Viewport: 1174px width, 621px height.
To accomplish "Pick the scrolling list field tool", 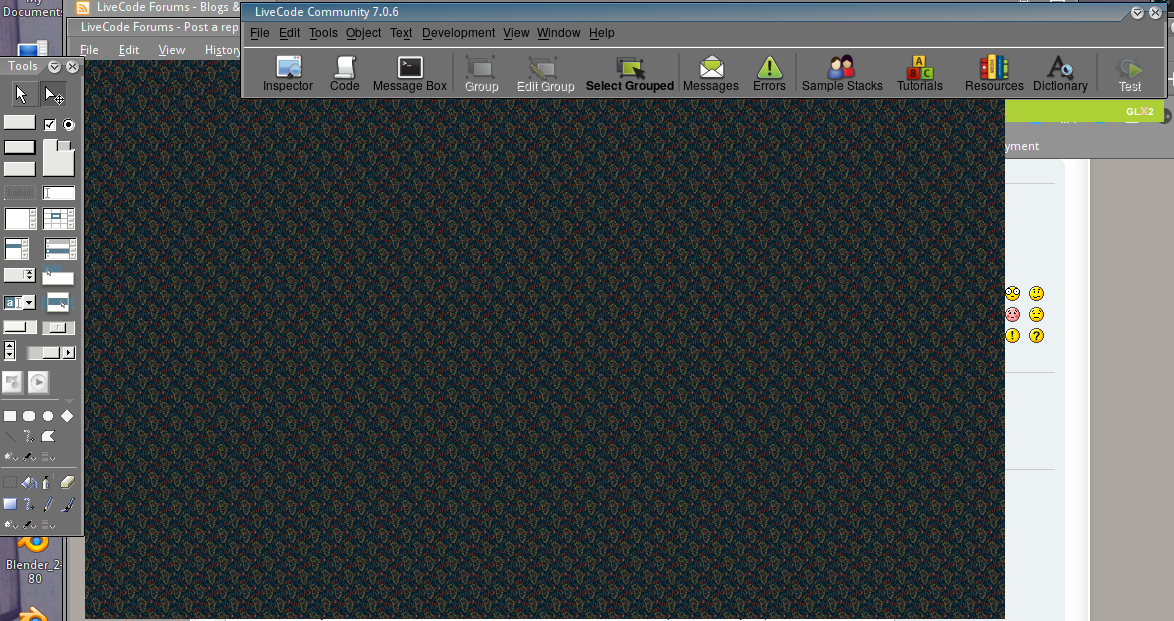I will click(x=17, y=248).
